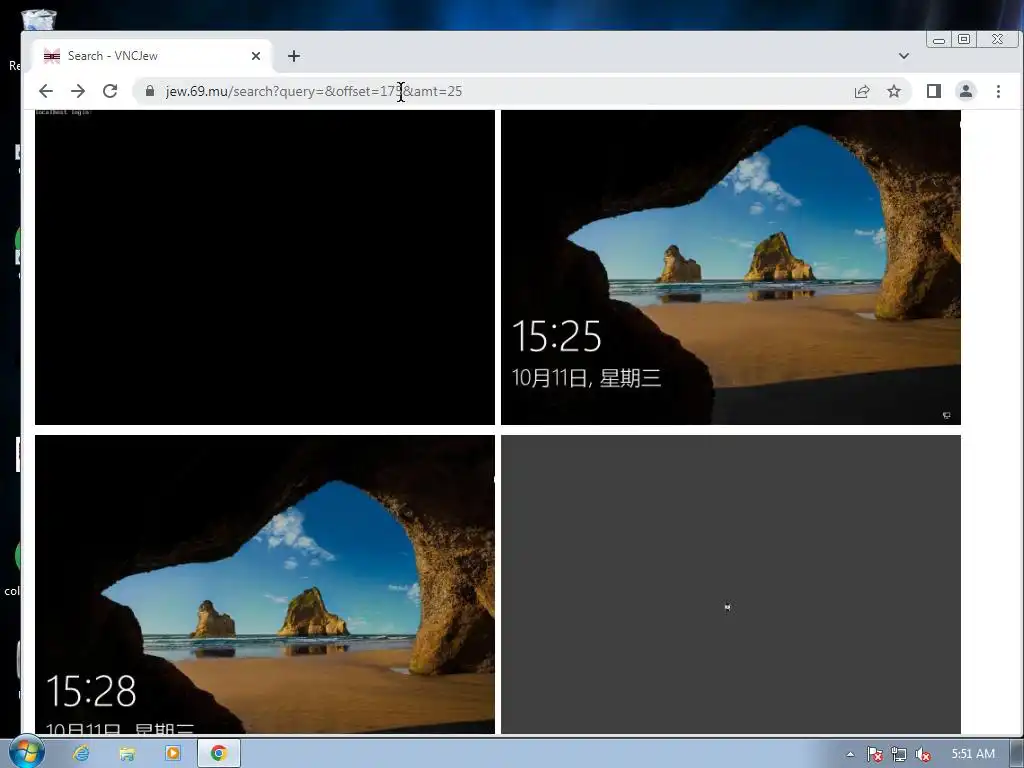Click the 5:51 AM taskbar clock
This screenshot has height=768, width=1024.
pos(973,754)
